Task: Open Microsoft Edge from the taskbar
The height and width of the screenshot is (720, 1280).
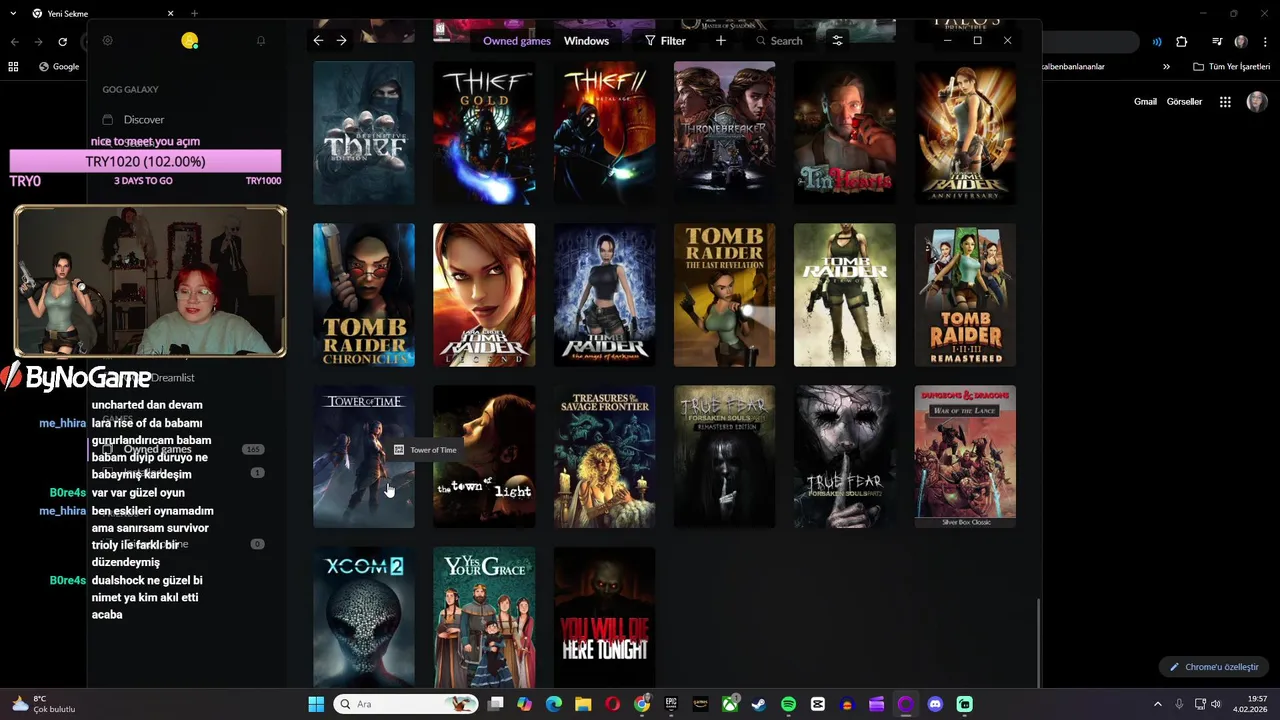Action: (x=554, y=704)
